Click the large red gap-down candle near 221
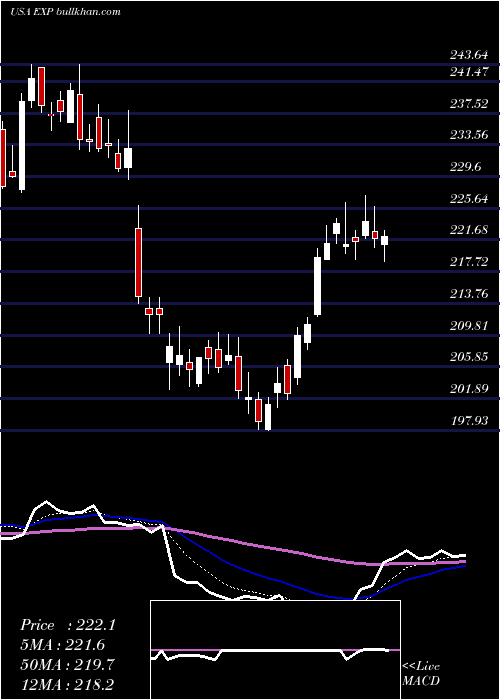500x700 pixels. click(138, 262)
